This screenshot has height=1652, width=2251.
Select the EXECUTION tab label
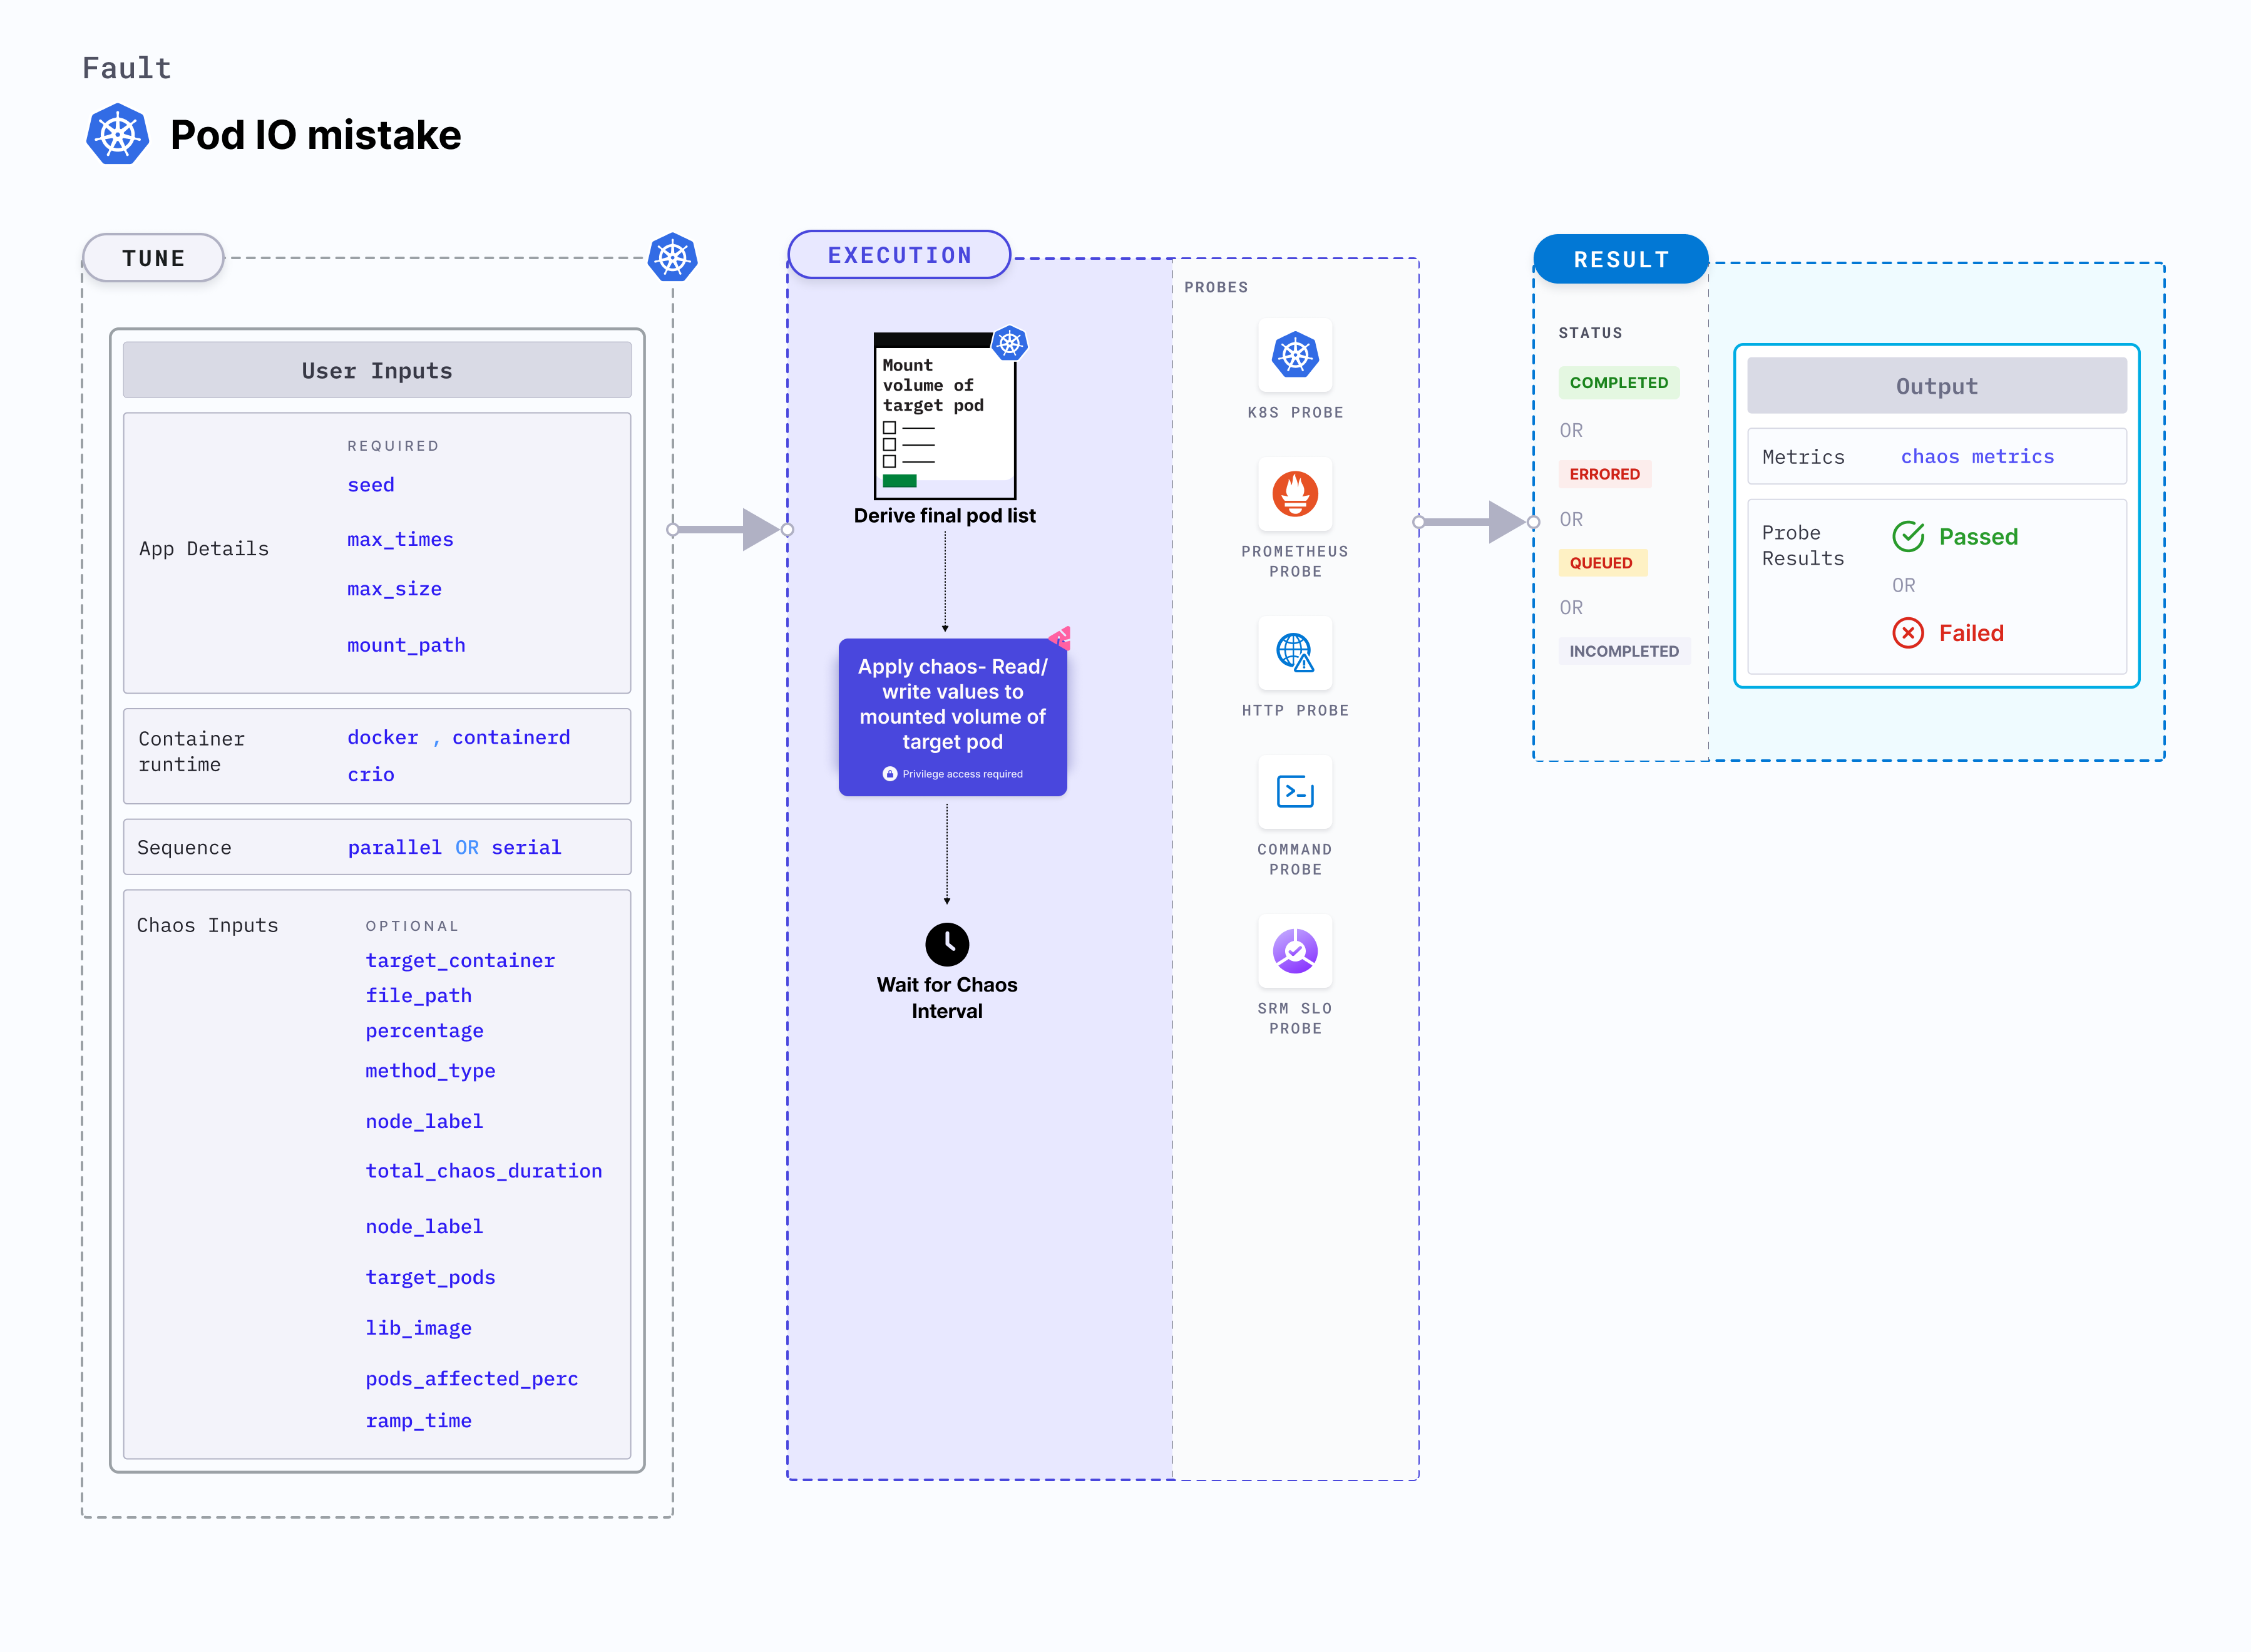(x=899, y=255)
